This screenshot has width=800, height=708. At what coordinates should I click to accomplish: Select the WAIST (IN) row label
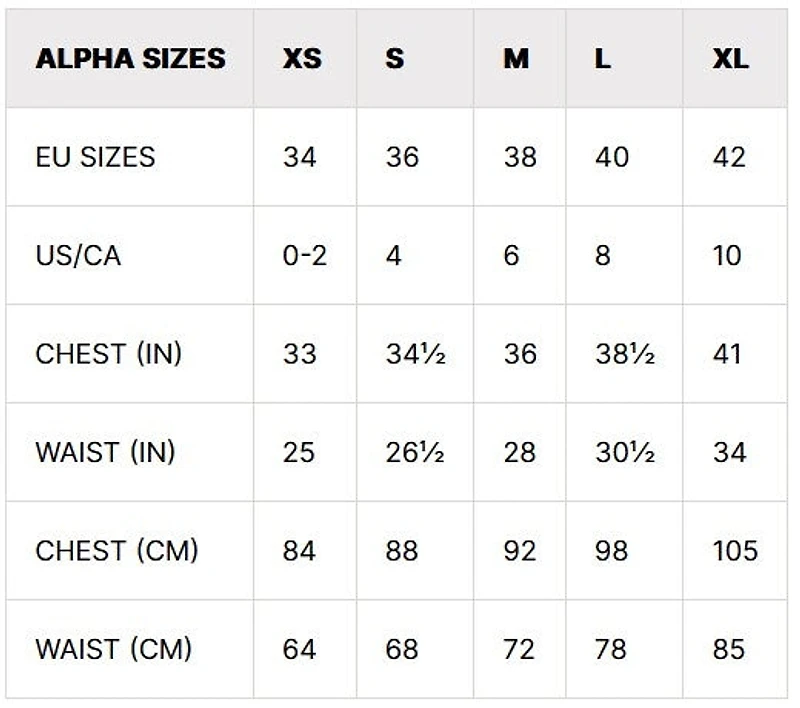point(105,452)
